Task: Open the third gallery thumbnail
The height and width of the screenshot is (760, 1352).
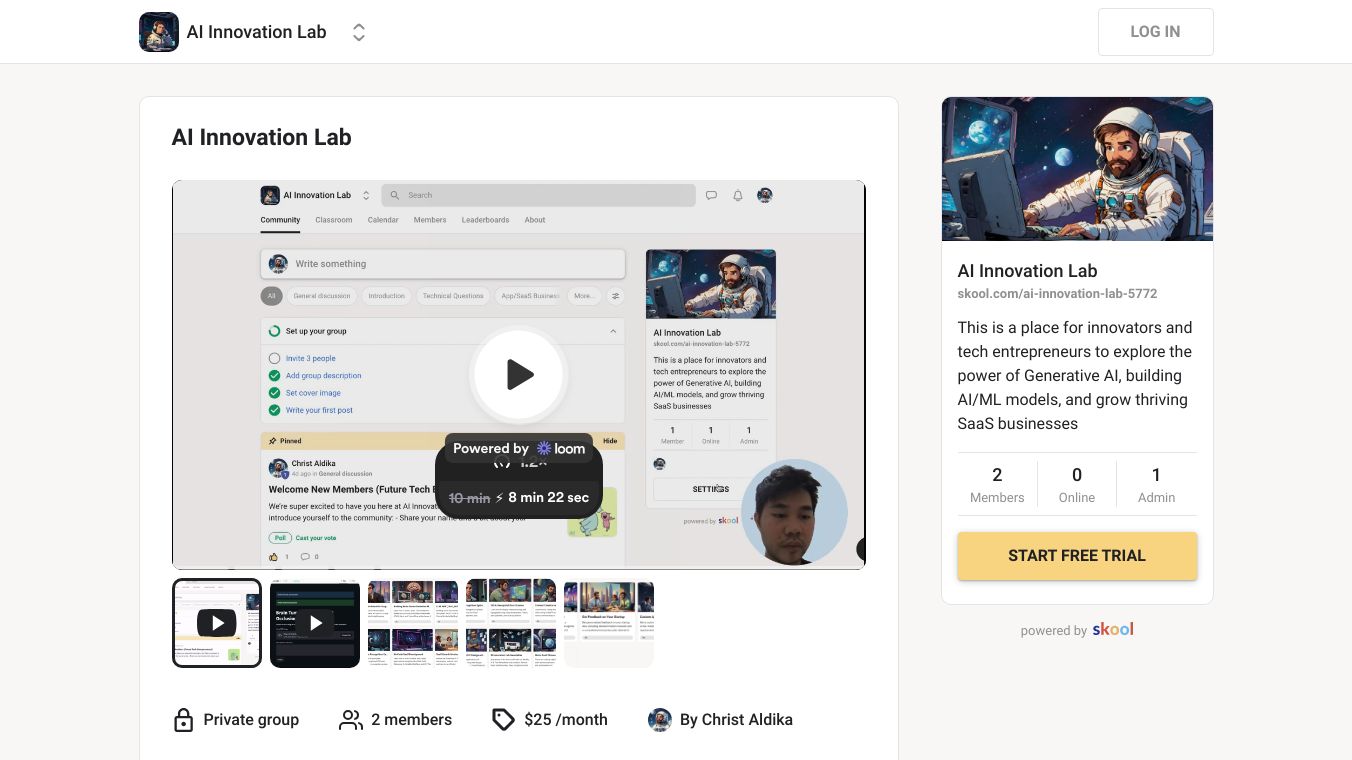Action: (413, 623)
